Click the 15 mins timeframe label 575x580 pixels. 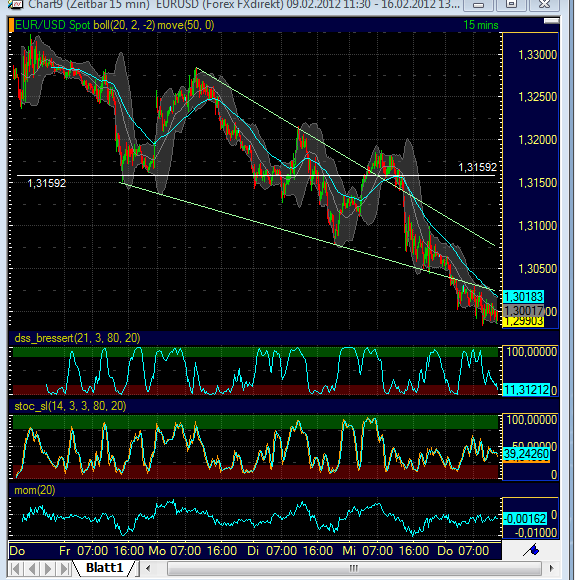point(481,25)
